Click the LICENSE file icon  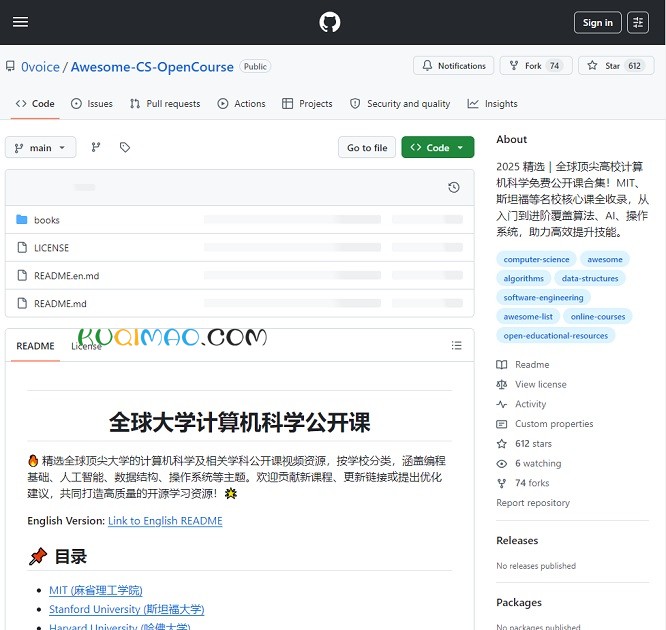click(22, 247)
